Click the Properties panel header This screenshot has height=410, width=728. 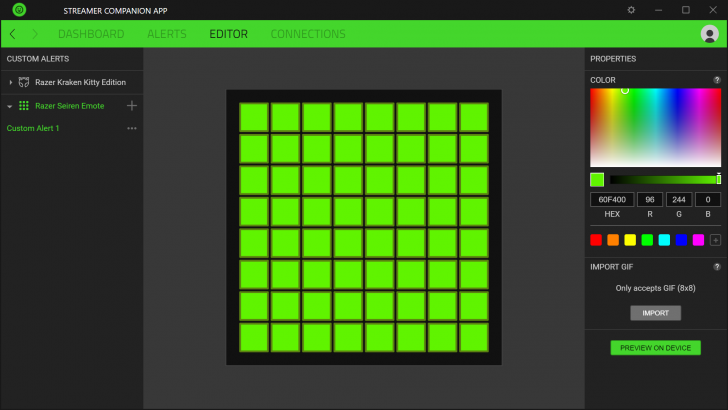point(613,59)
